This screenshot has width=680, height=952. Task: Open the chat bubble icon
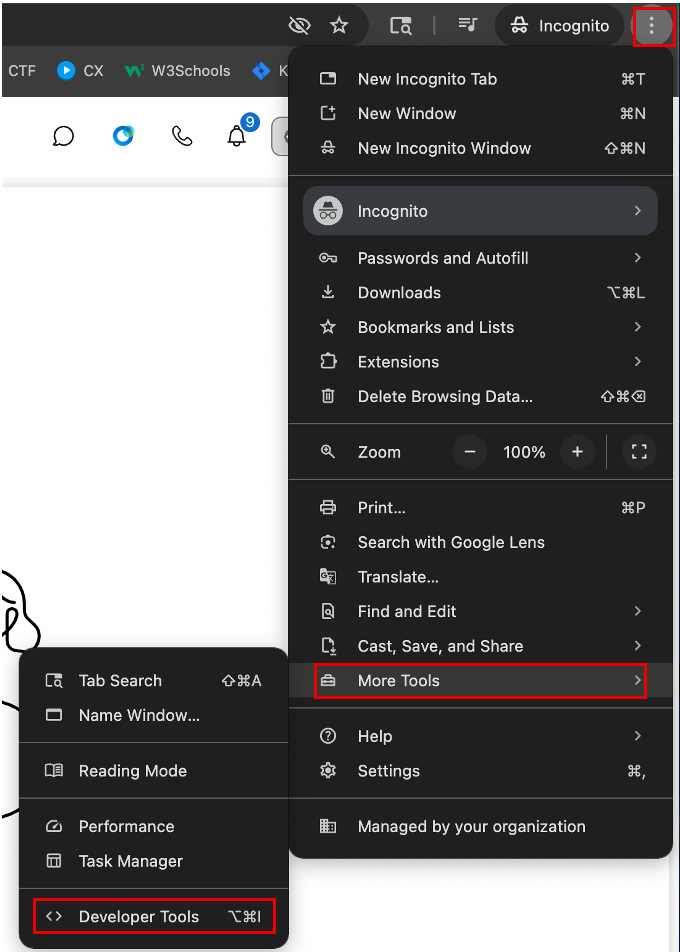63,136
